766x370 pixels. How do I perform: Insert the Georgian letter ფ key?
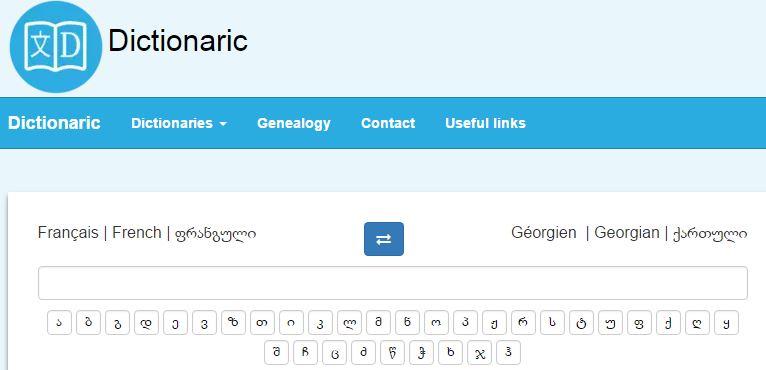639,323
